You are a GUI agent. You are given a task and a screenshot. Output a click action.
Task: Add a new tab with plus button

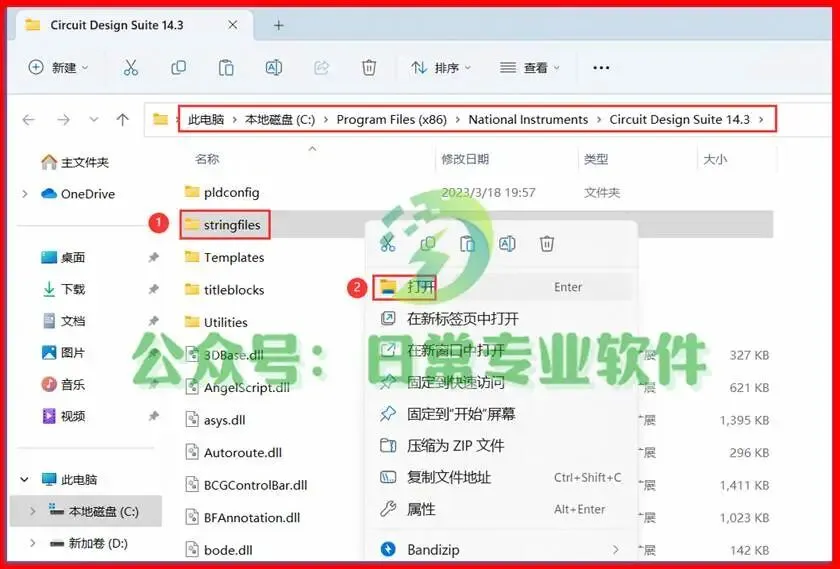279,25
